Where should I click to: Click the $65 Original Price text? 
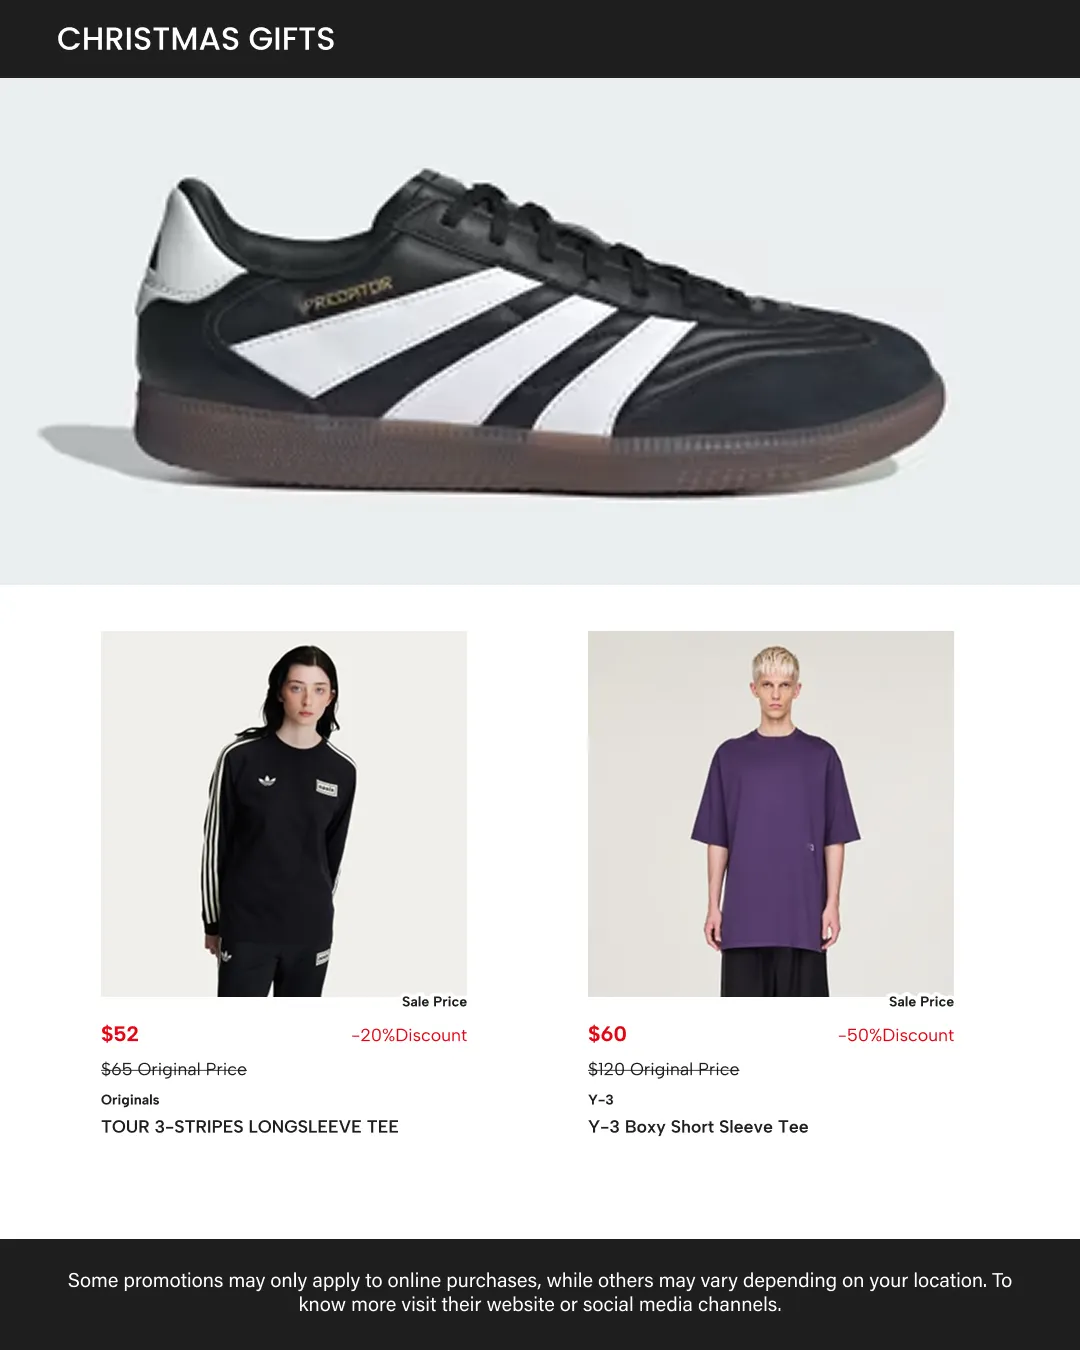(x=174, y=1069)
